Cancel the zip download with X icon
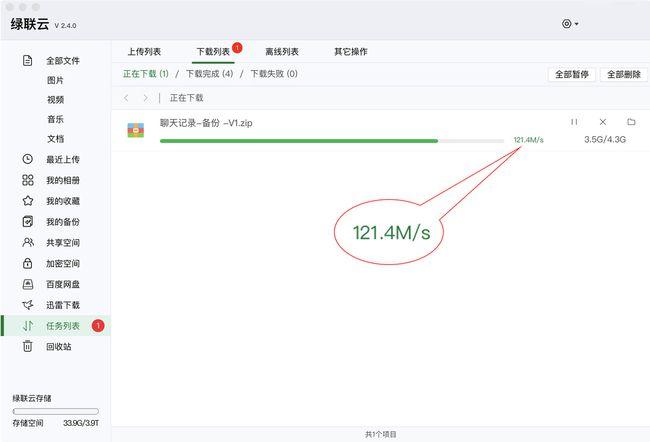 tap(603, 122)
